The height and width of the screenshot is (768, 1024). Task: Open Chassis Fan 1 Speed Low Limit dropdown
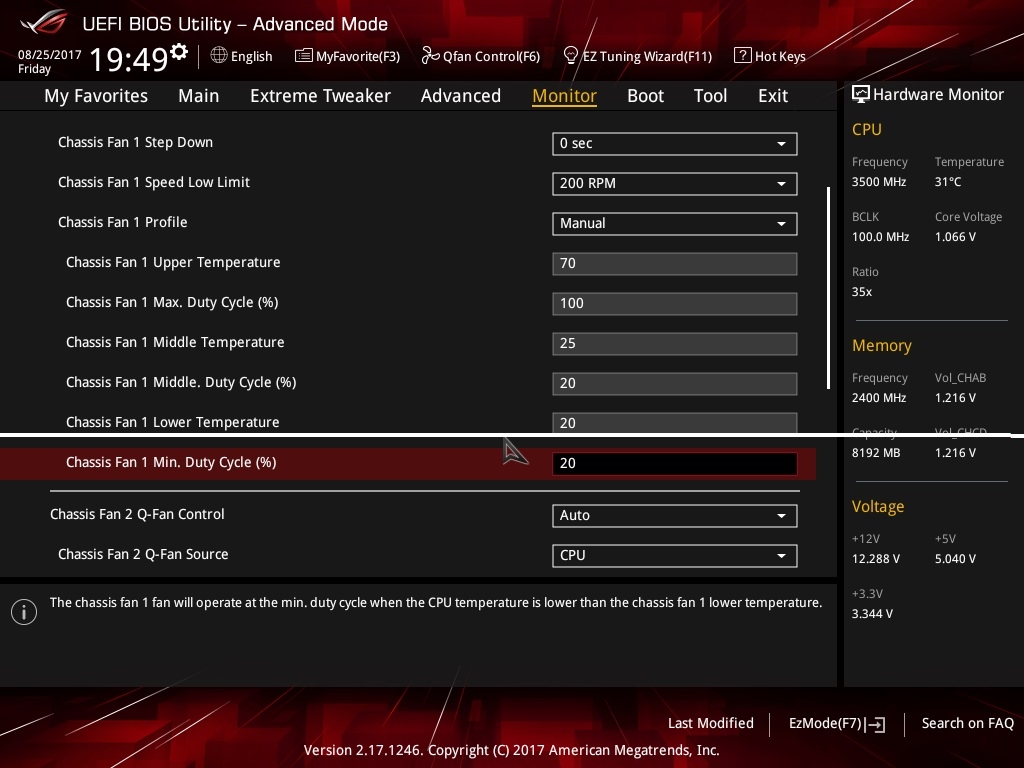click(x=674, y=183)
